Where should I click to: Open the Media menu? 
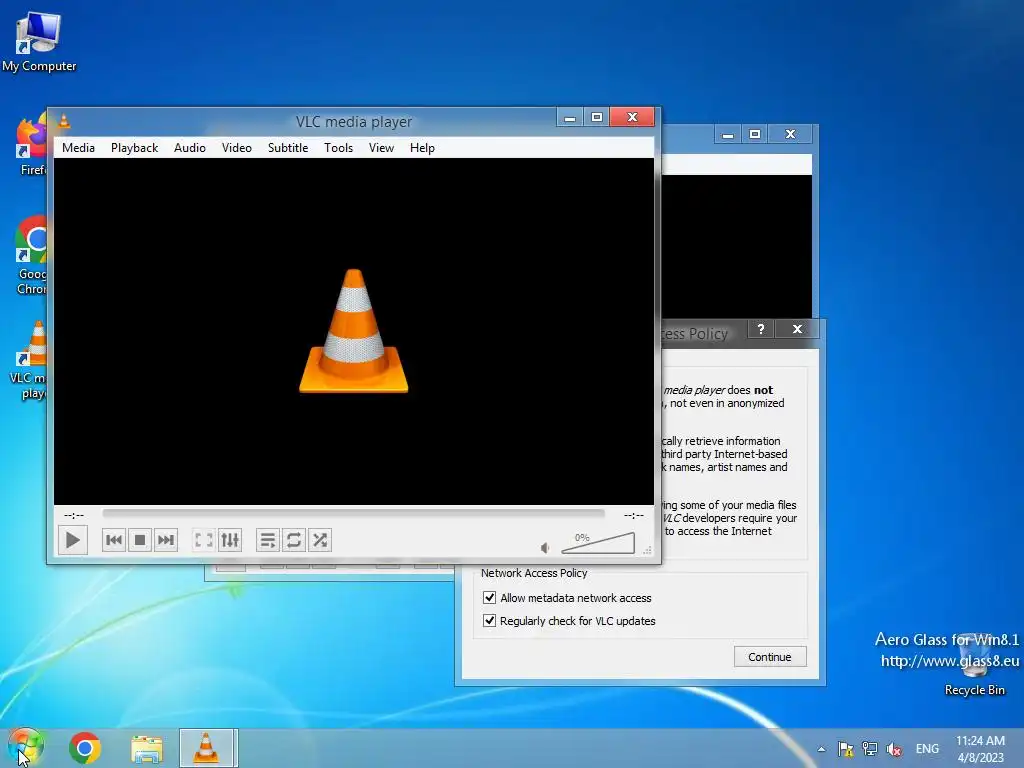tap(78, 148)
